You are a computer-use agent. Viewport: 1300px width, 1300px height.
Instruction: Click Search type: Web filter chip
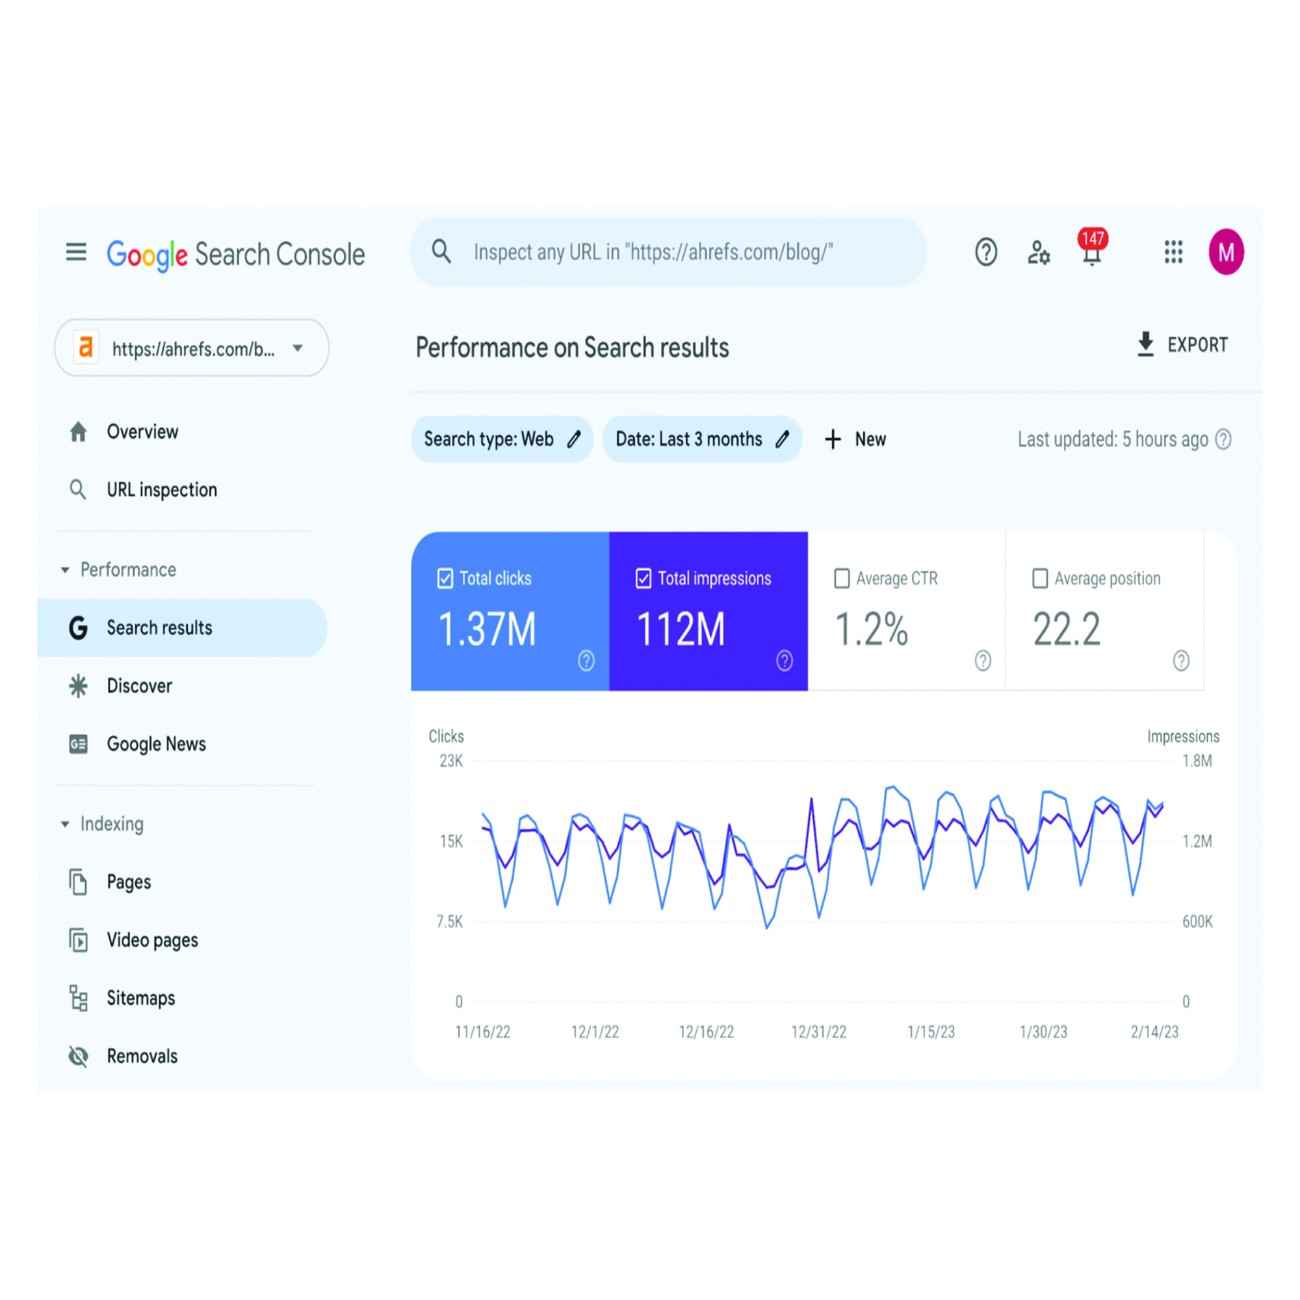(x=502, y=439)
